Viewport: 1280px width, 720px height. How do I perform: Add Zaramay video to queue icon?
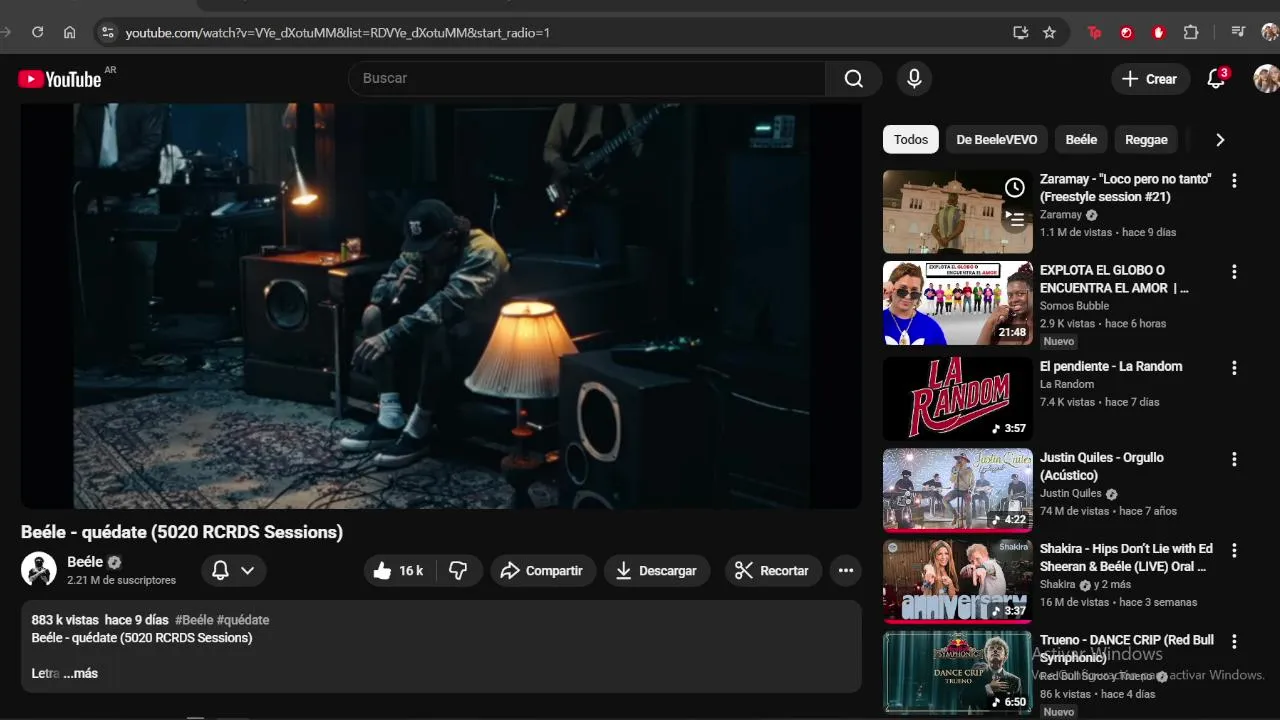coord(1014,219)
